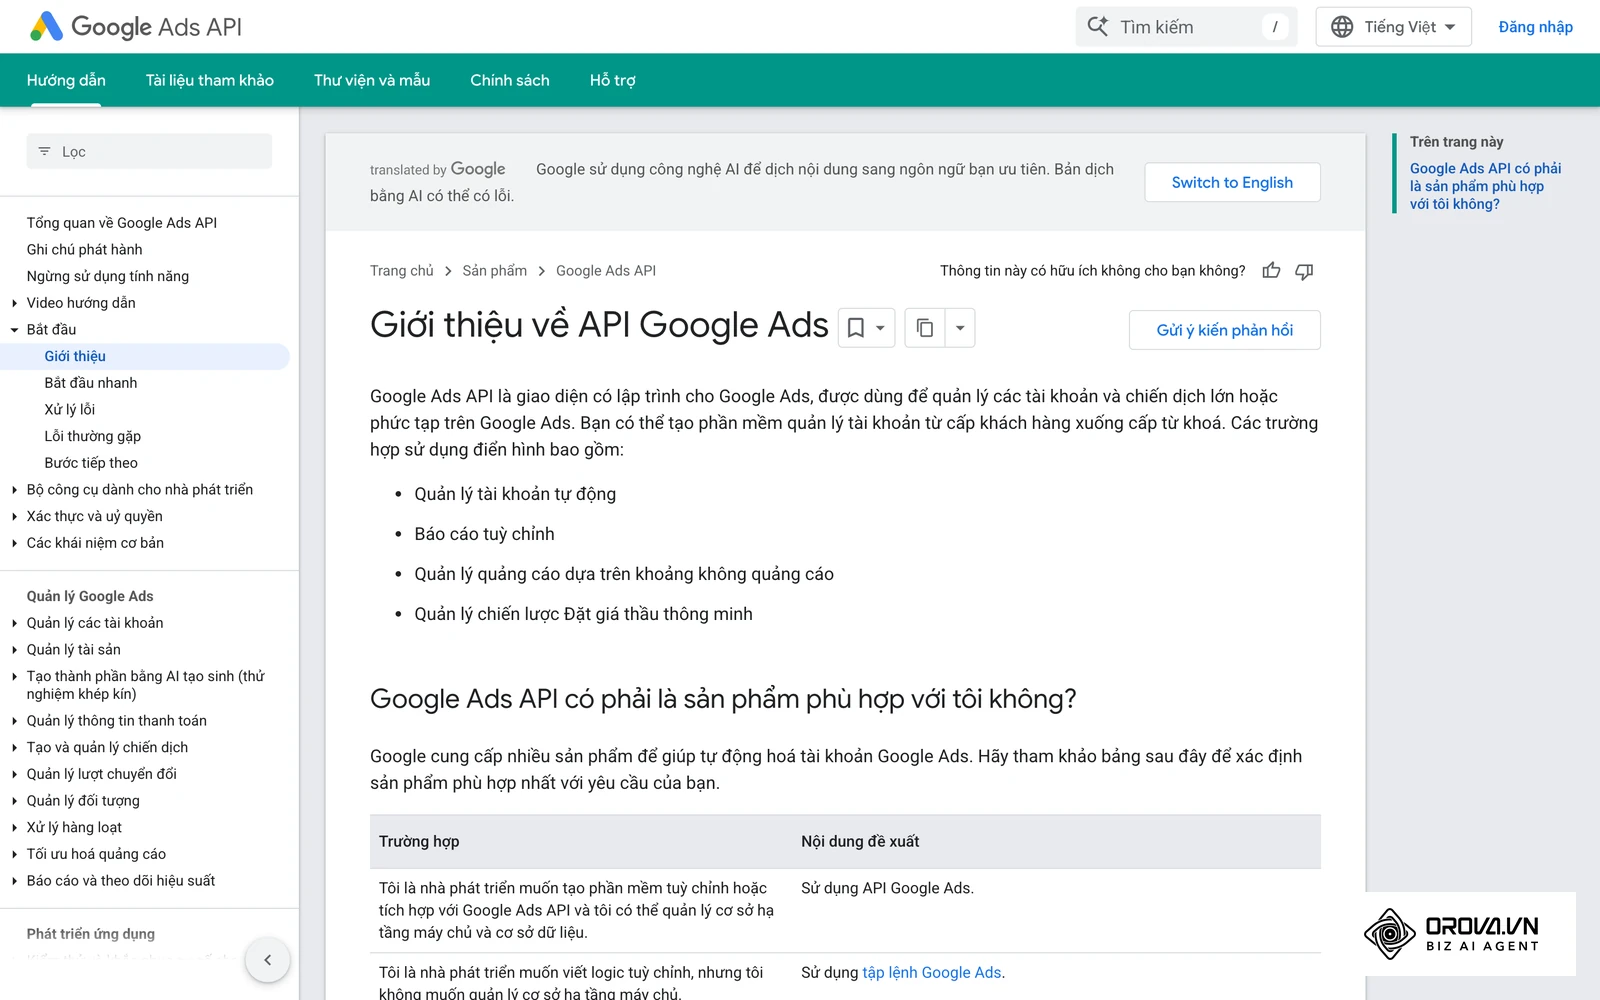Screen dimensions: 1600x1000
Task: Open Tổng quan về Google Ads API
Action: click(122, 223)
